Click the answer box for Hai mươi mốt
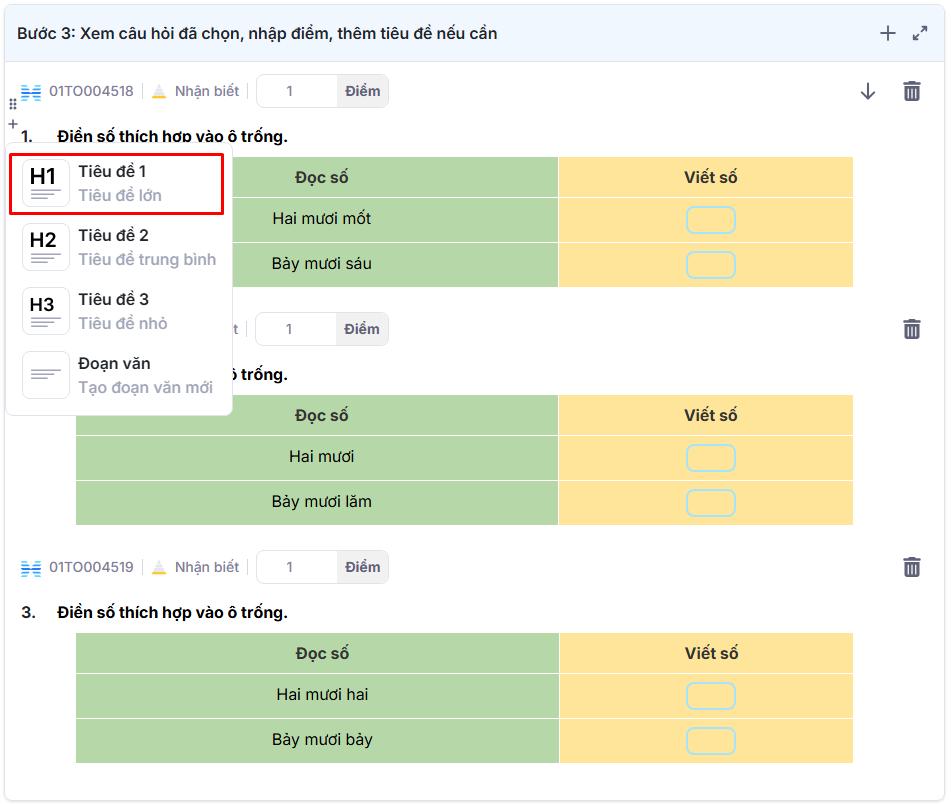This screenshot has height=804, width=951. pos(710,220)
